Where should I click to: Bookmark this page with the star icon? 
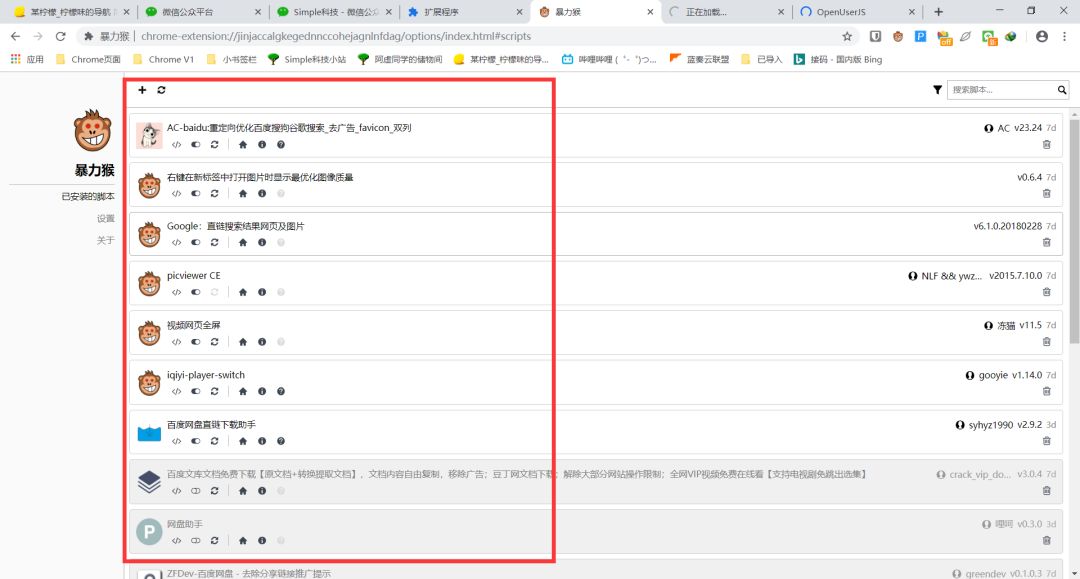pos(847,36)
